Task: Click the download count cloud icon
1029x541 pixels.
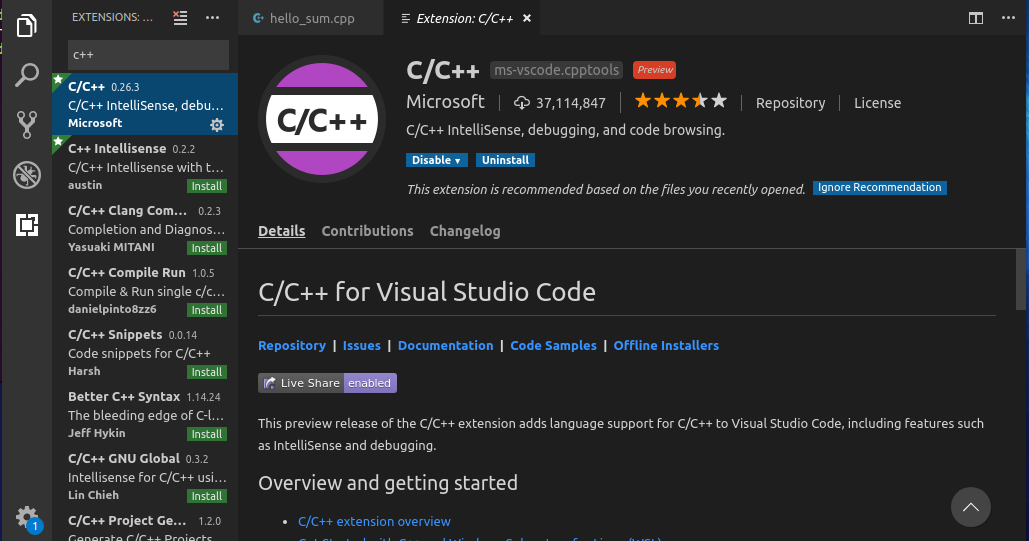Action: click(522, 102)
